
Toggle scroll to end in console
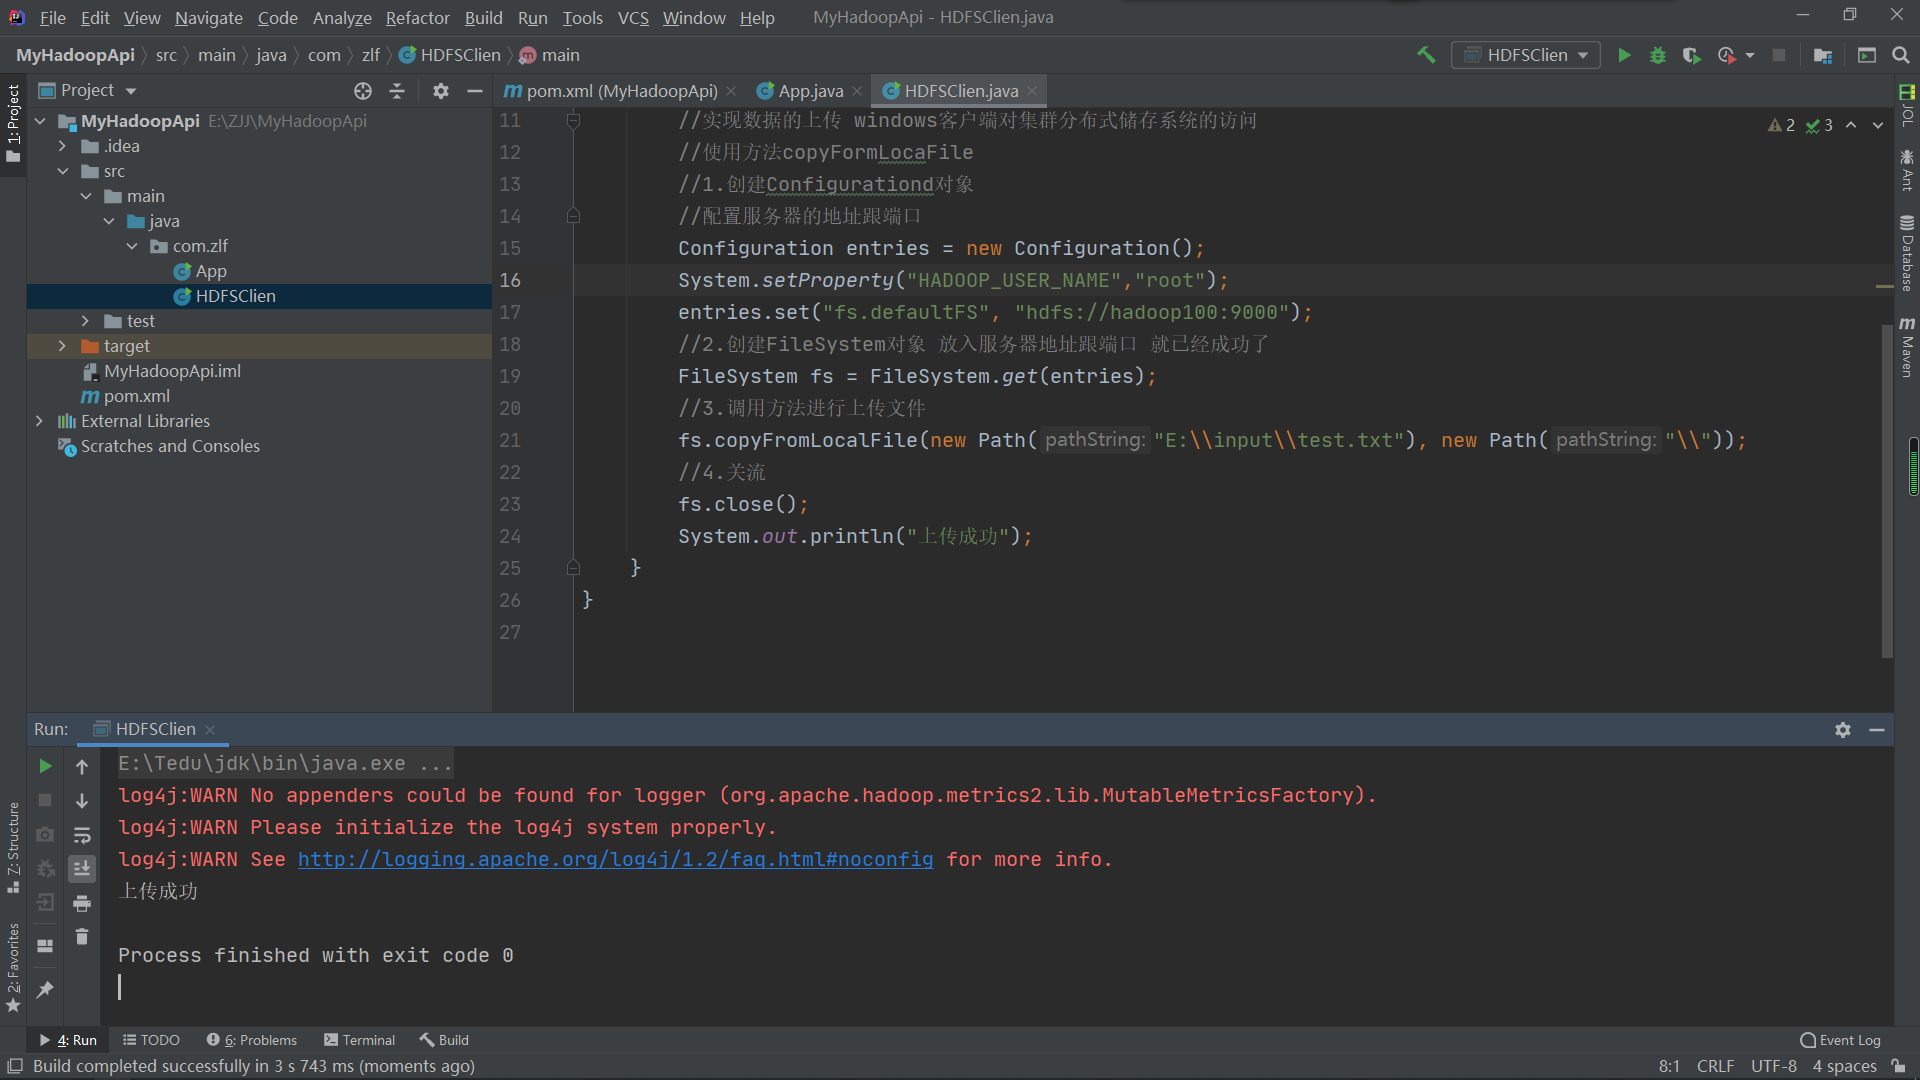click(82, 869)
